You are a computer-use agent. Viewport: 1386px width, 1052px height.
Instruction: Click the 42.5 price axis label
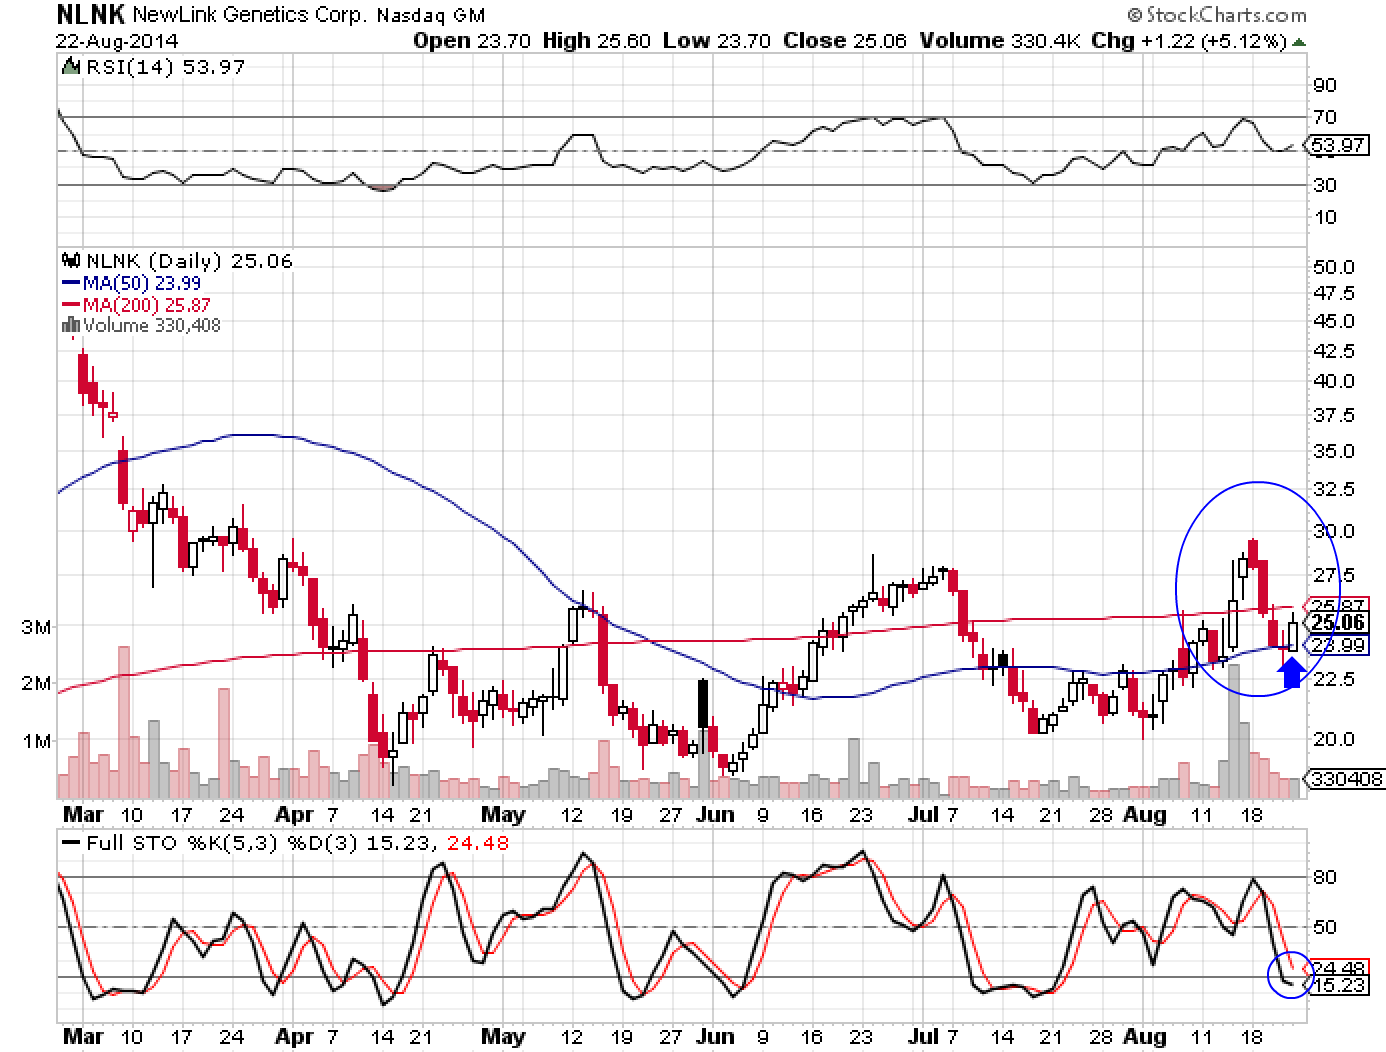tap(1333, 351)
